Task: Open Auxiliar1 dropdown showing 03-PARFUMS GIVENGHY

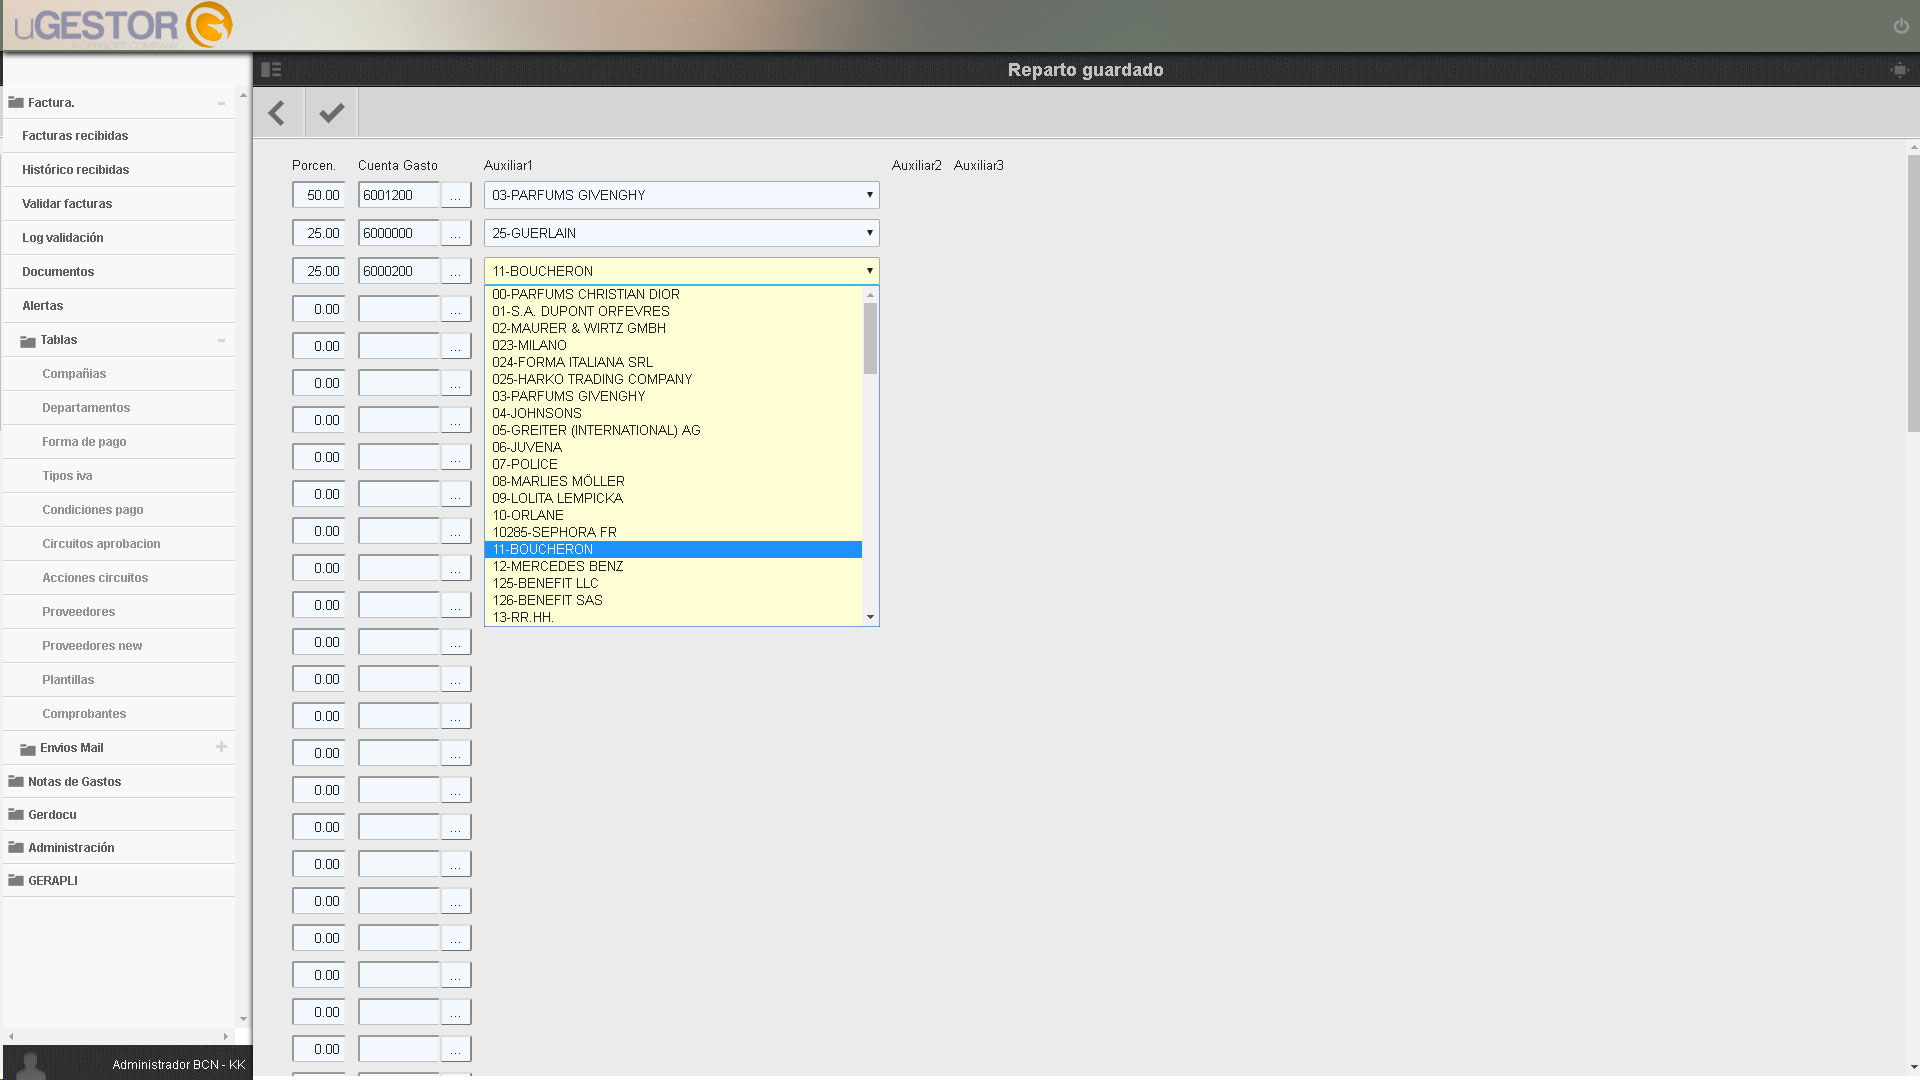Action: click(681, 195)
